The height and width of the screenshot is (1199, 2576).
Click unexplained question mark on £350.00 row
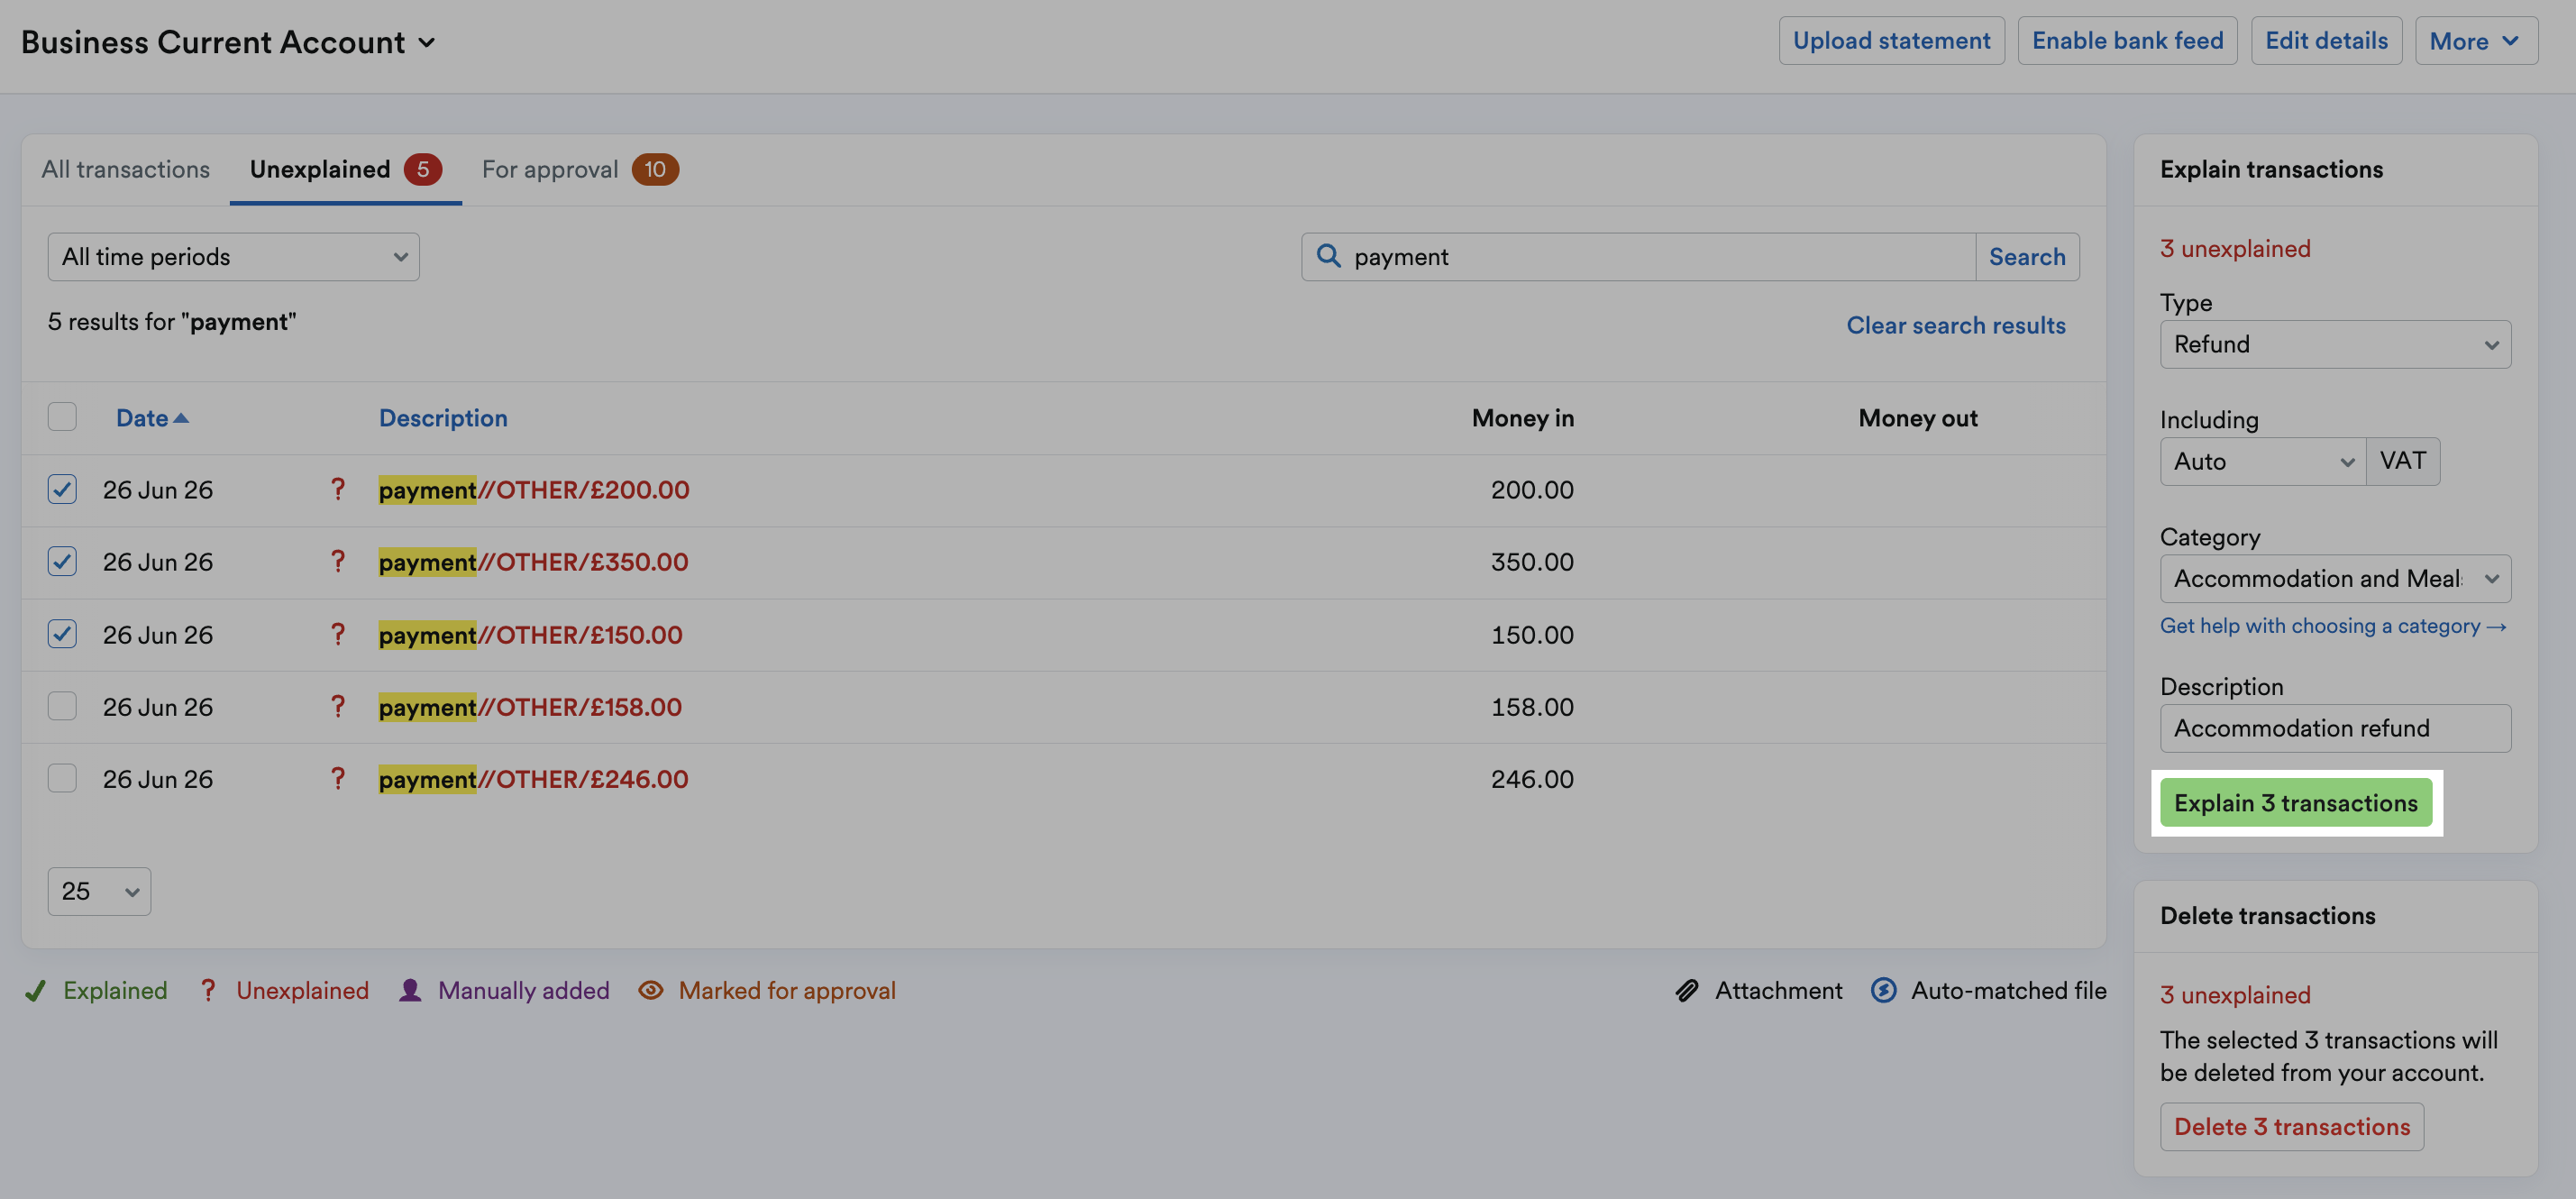click(x=338, y=561)
